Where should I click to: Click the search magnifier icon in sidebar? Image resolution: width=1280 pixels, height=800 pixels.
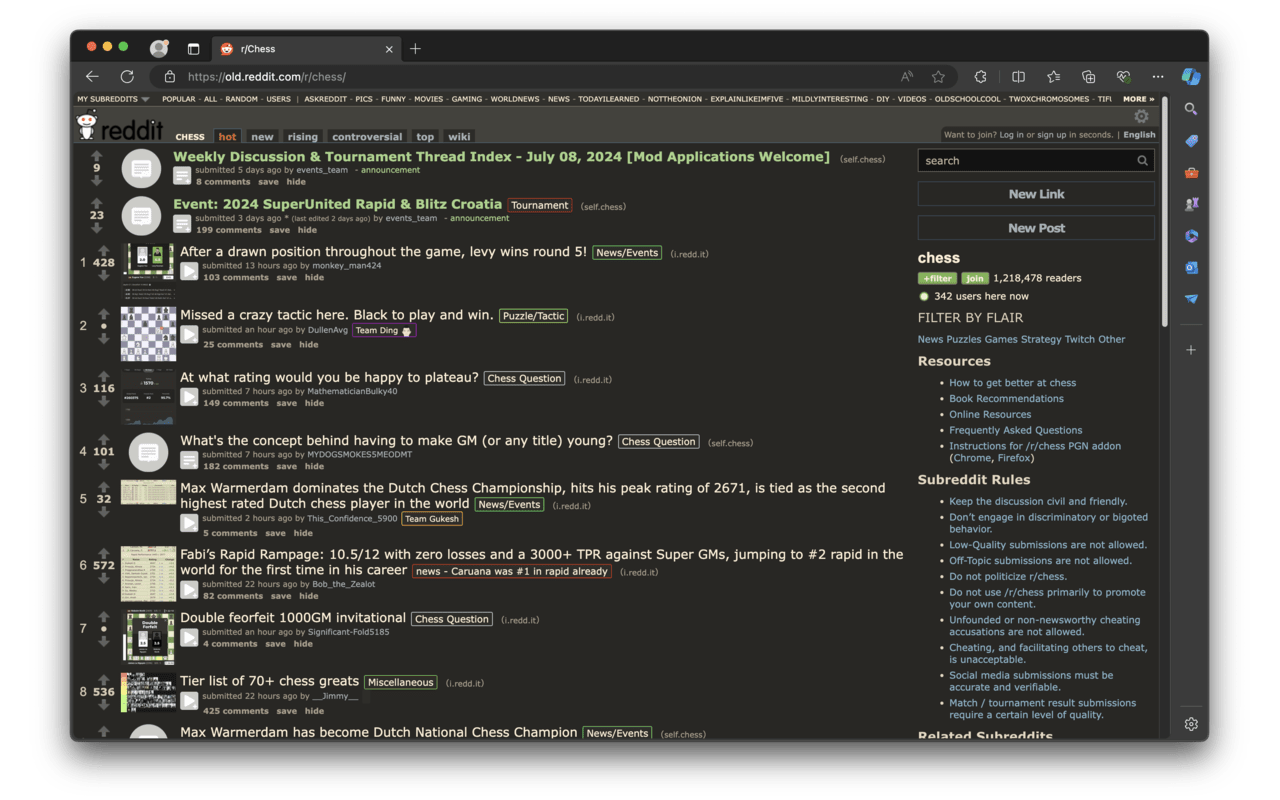click(1142, 160)
